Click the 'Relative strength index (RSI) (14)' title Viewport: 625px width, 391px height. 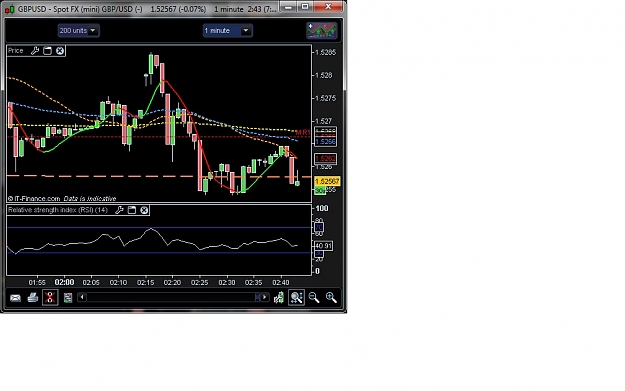(x=58, y=210)
